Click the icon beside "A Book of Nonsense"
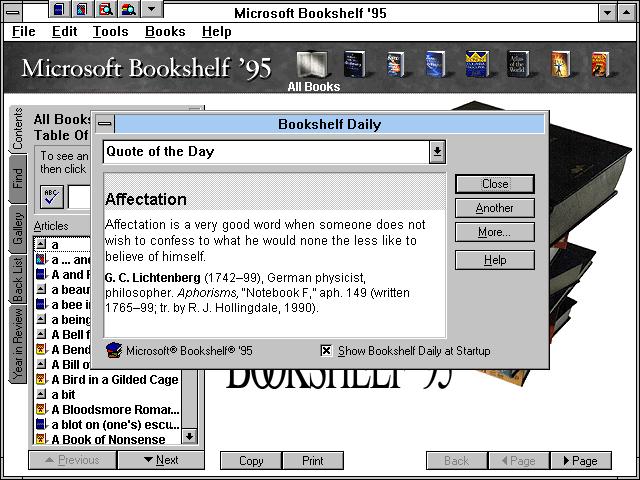Image resolution: width=640 pixels, height=480 pixels. click(41, 439)
